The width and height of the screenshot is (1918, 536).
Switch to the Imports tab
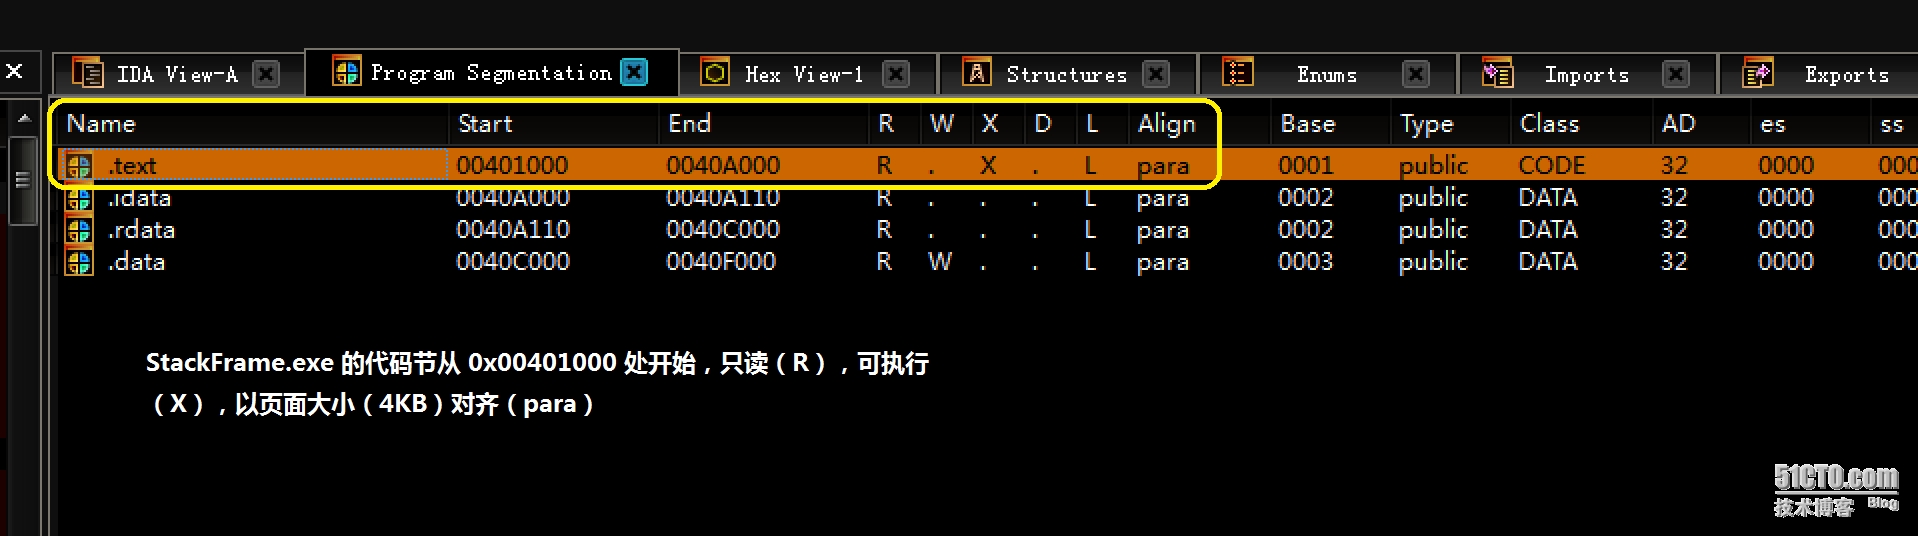click(1587, 75)
